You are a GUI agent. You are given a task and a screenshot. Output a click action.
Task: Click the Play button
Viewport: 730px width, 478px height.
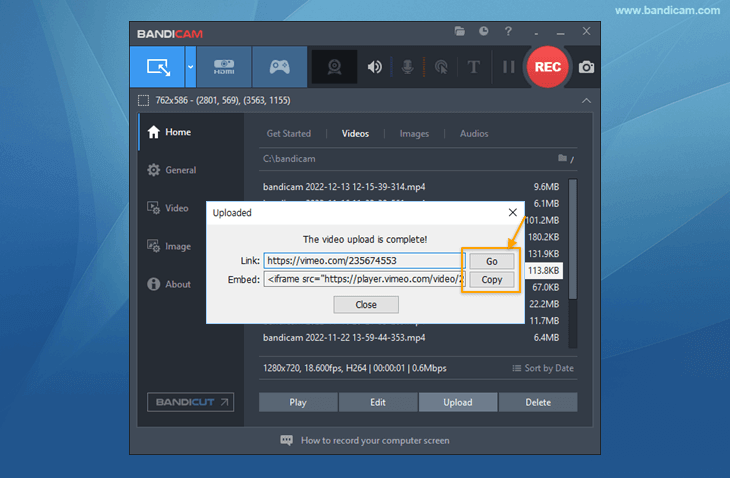(x=298, y=402)
